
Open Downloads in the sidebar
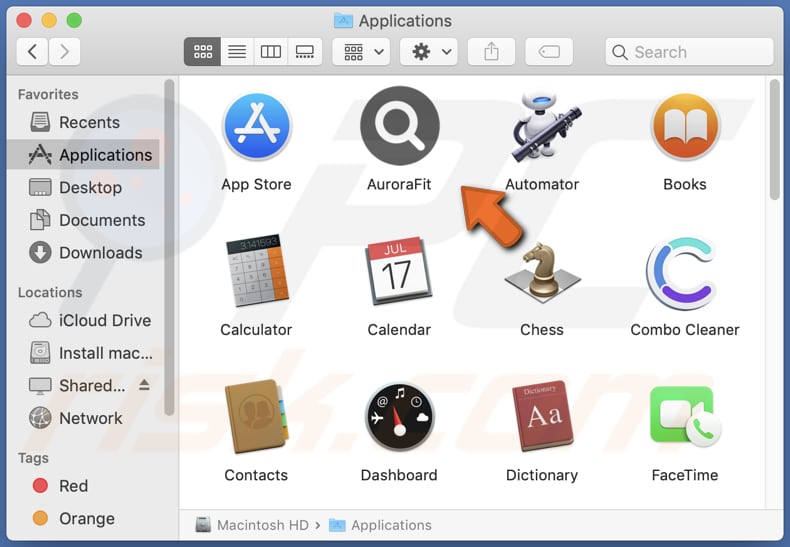(x=83, y=252)
